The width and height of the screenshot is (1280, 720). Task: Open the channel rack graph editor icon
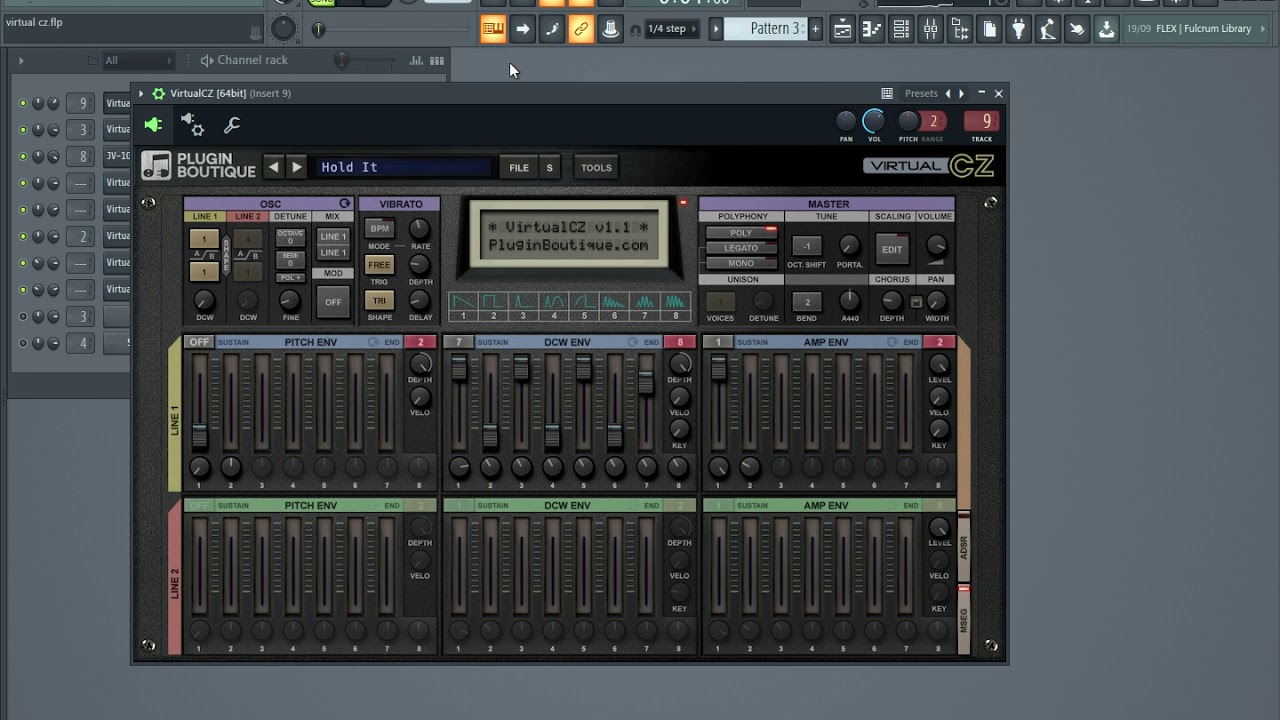click(416, 61)
